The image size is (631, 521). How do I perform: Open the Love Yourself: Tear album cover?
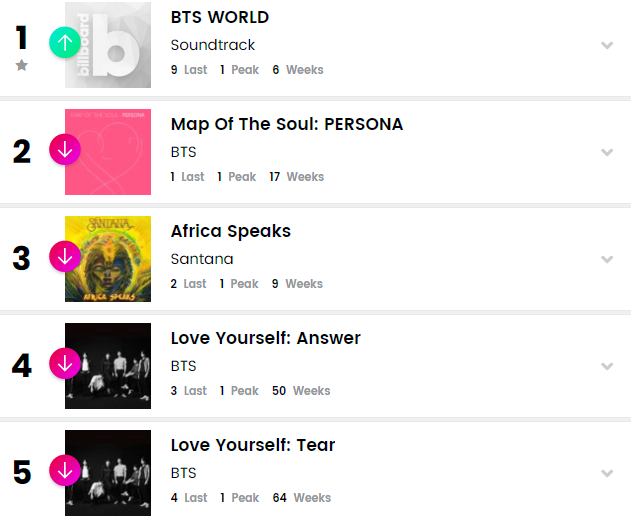point(108,473)
